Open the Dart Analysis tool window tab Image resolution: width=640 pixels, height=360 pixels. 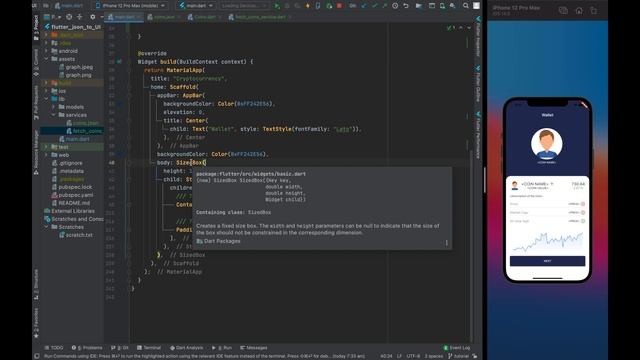pos(187,348)
